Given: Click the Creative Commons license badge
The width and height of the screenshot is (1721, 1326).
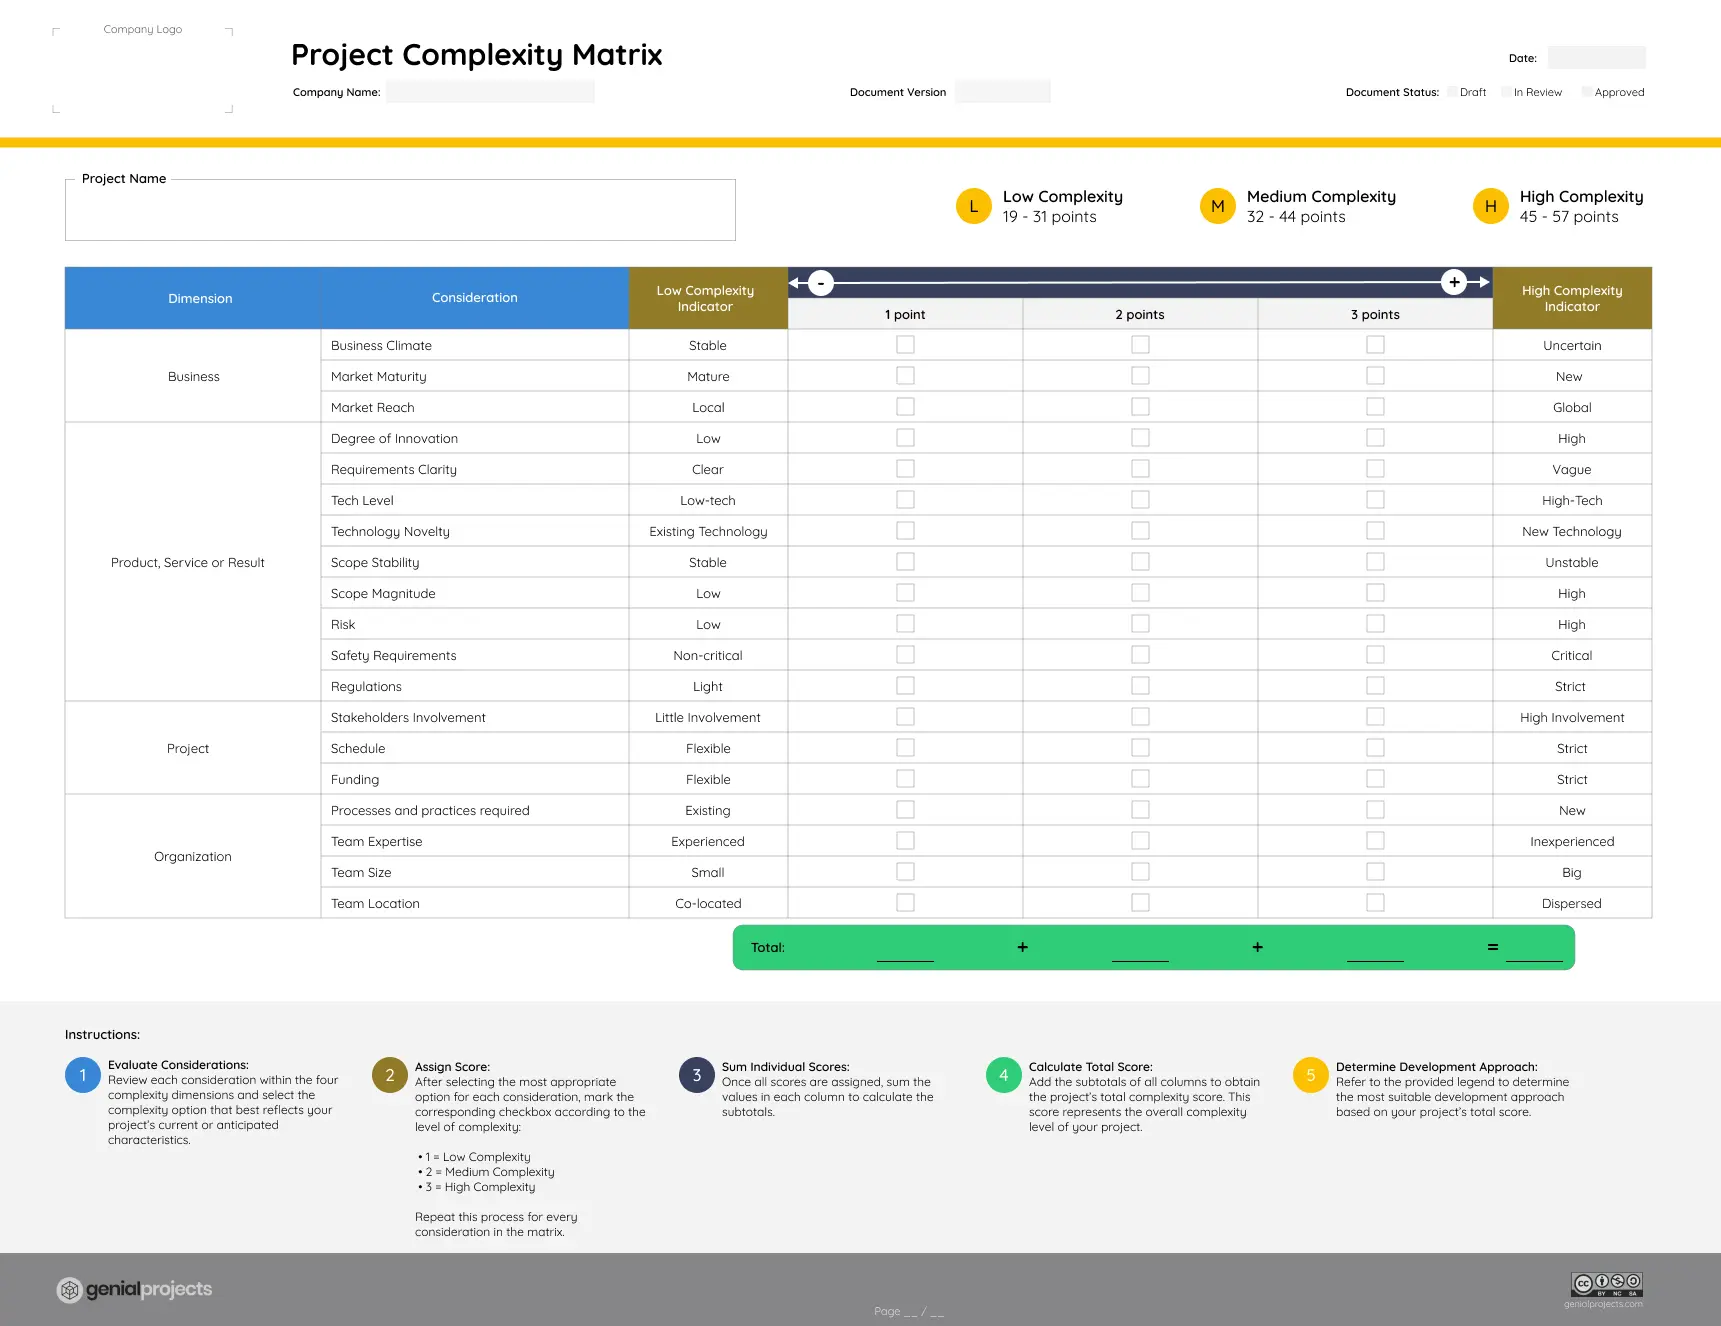Looking at the screenshot, I should [x=1607, y=1285].
